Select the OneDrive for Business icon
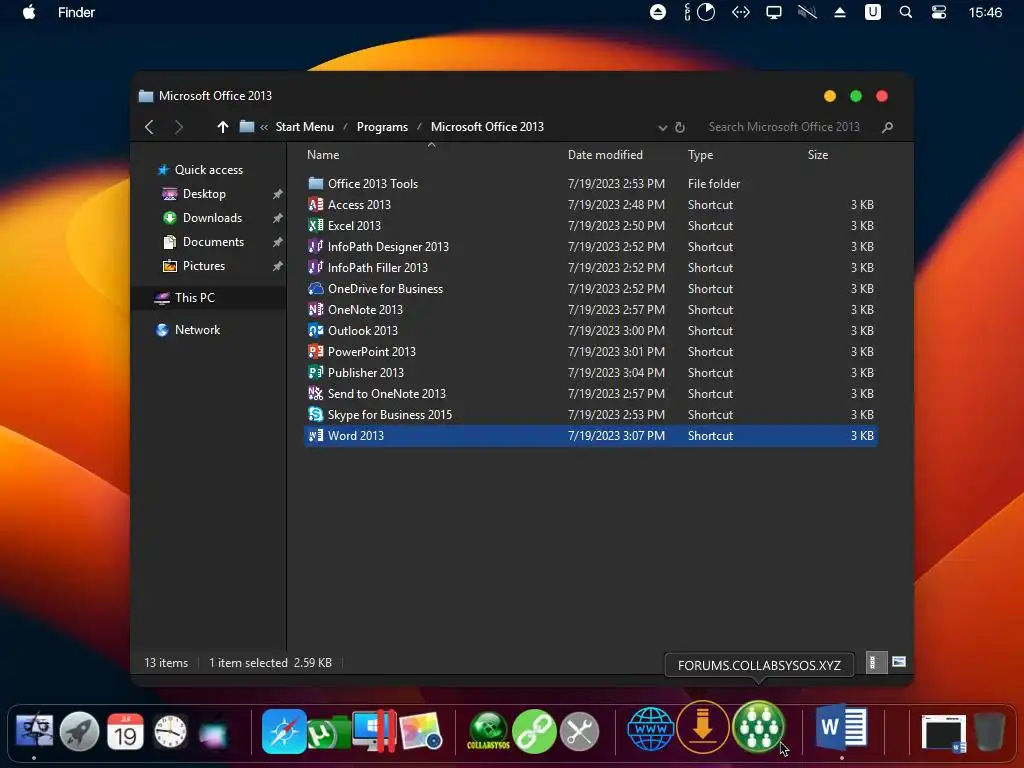The width and height of the screenshot is (1024, 768). click(x=315, y=288)
